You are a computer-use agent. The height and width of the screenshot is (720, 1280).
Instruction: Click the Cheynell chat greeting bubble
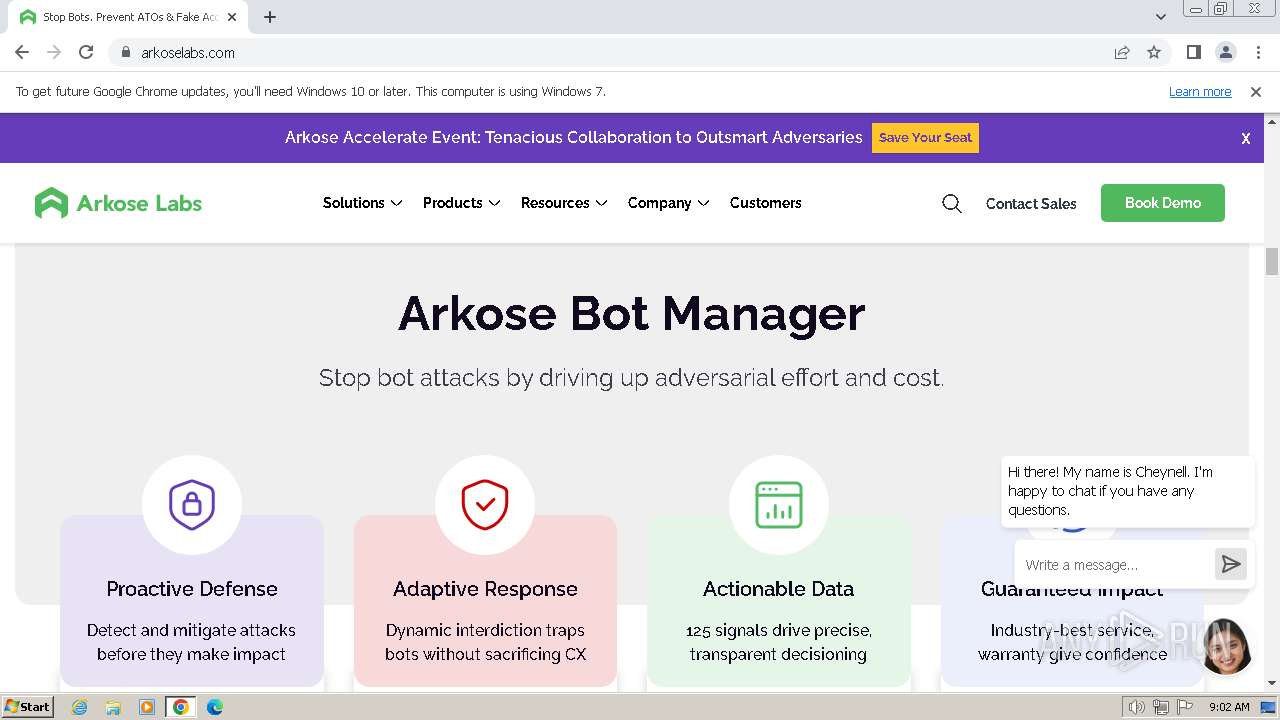click(x=1127, y=491)
